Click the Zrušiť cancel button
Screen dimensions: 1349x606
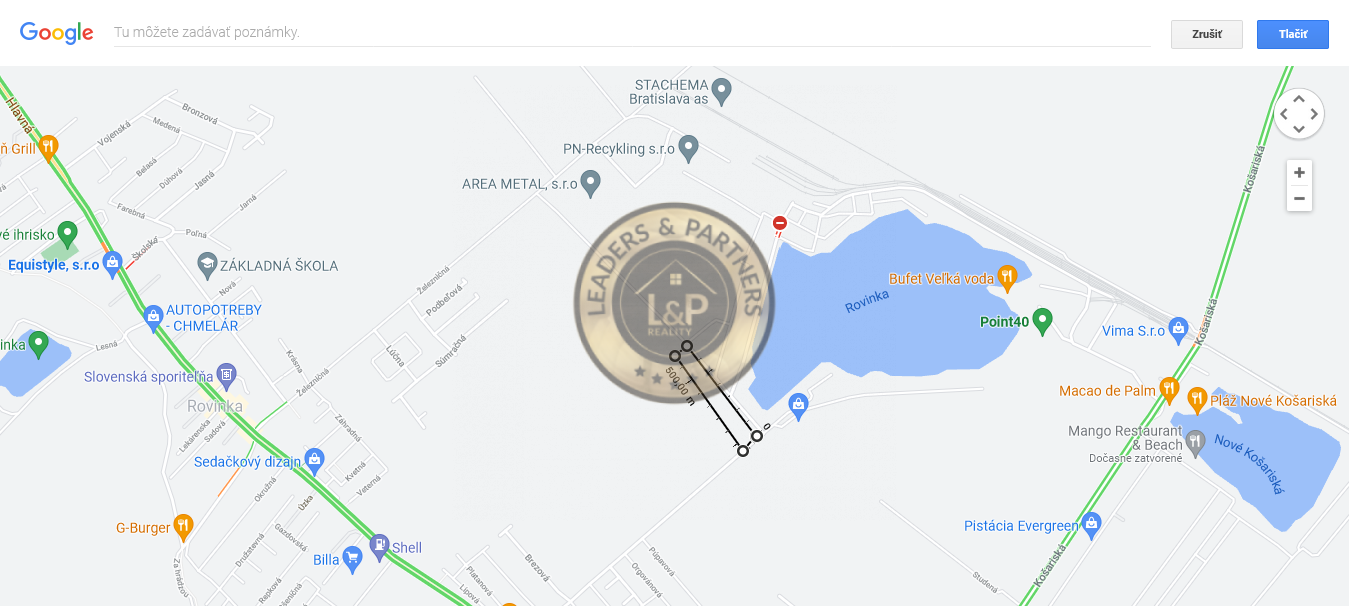click(1207, 34)
